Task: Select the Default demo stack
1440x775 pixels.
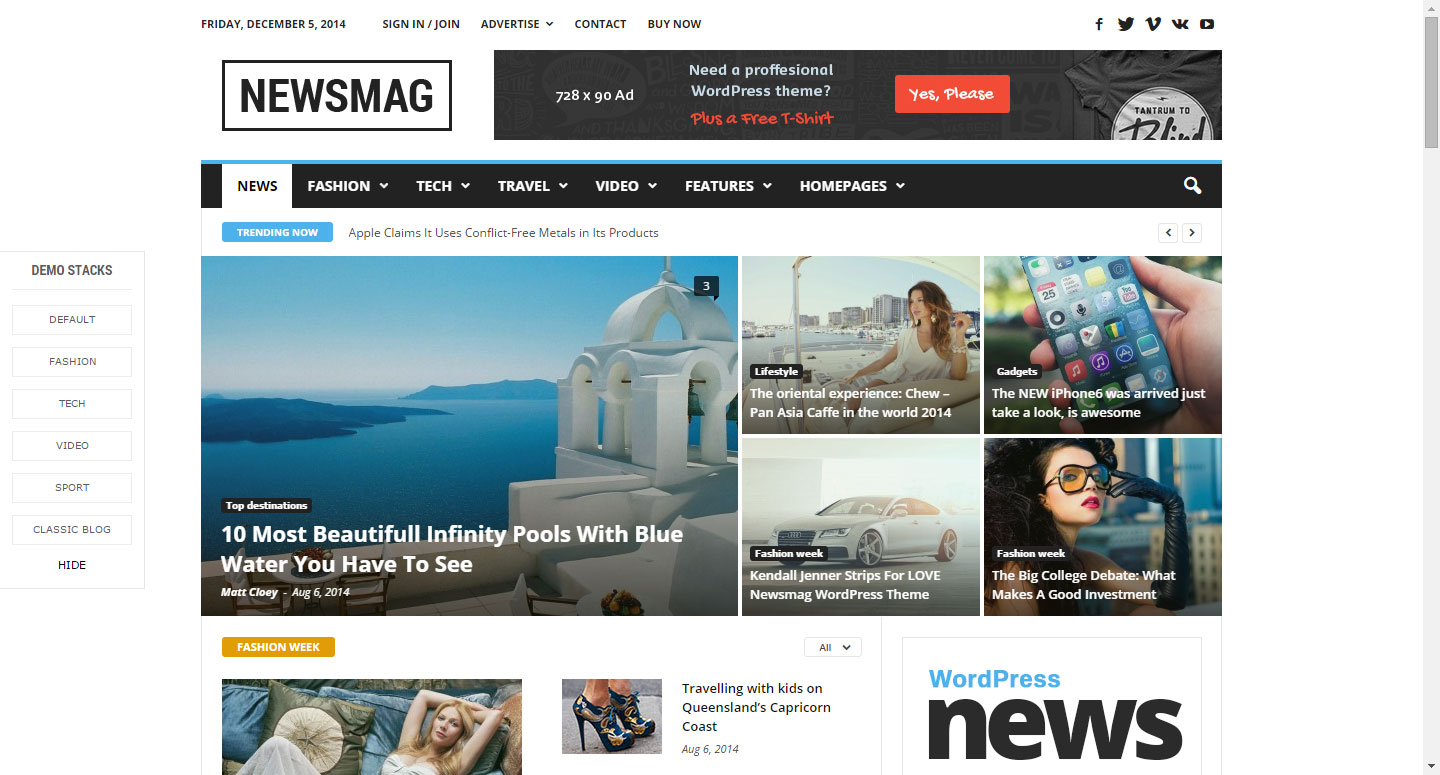Action: click(72, 320)
